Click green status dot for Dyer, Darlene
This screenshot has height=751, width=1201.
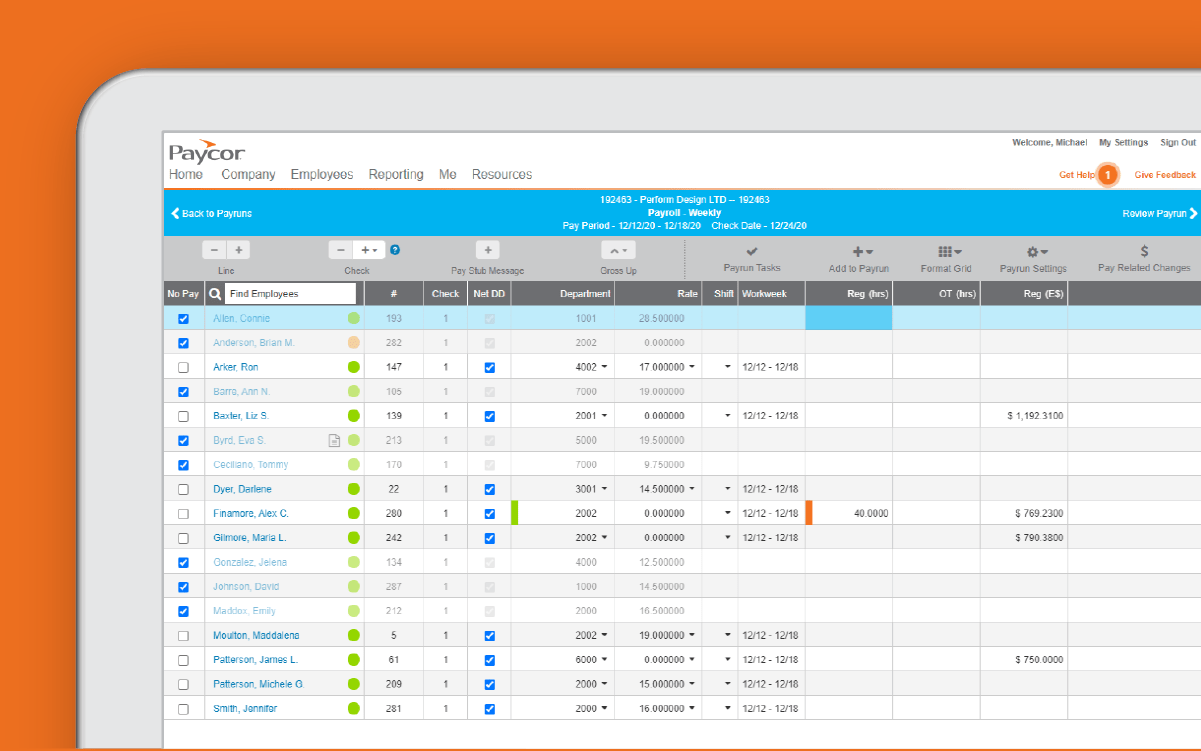tap(353, 489)
